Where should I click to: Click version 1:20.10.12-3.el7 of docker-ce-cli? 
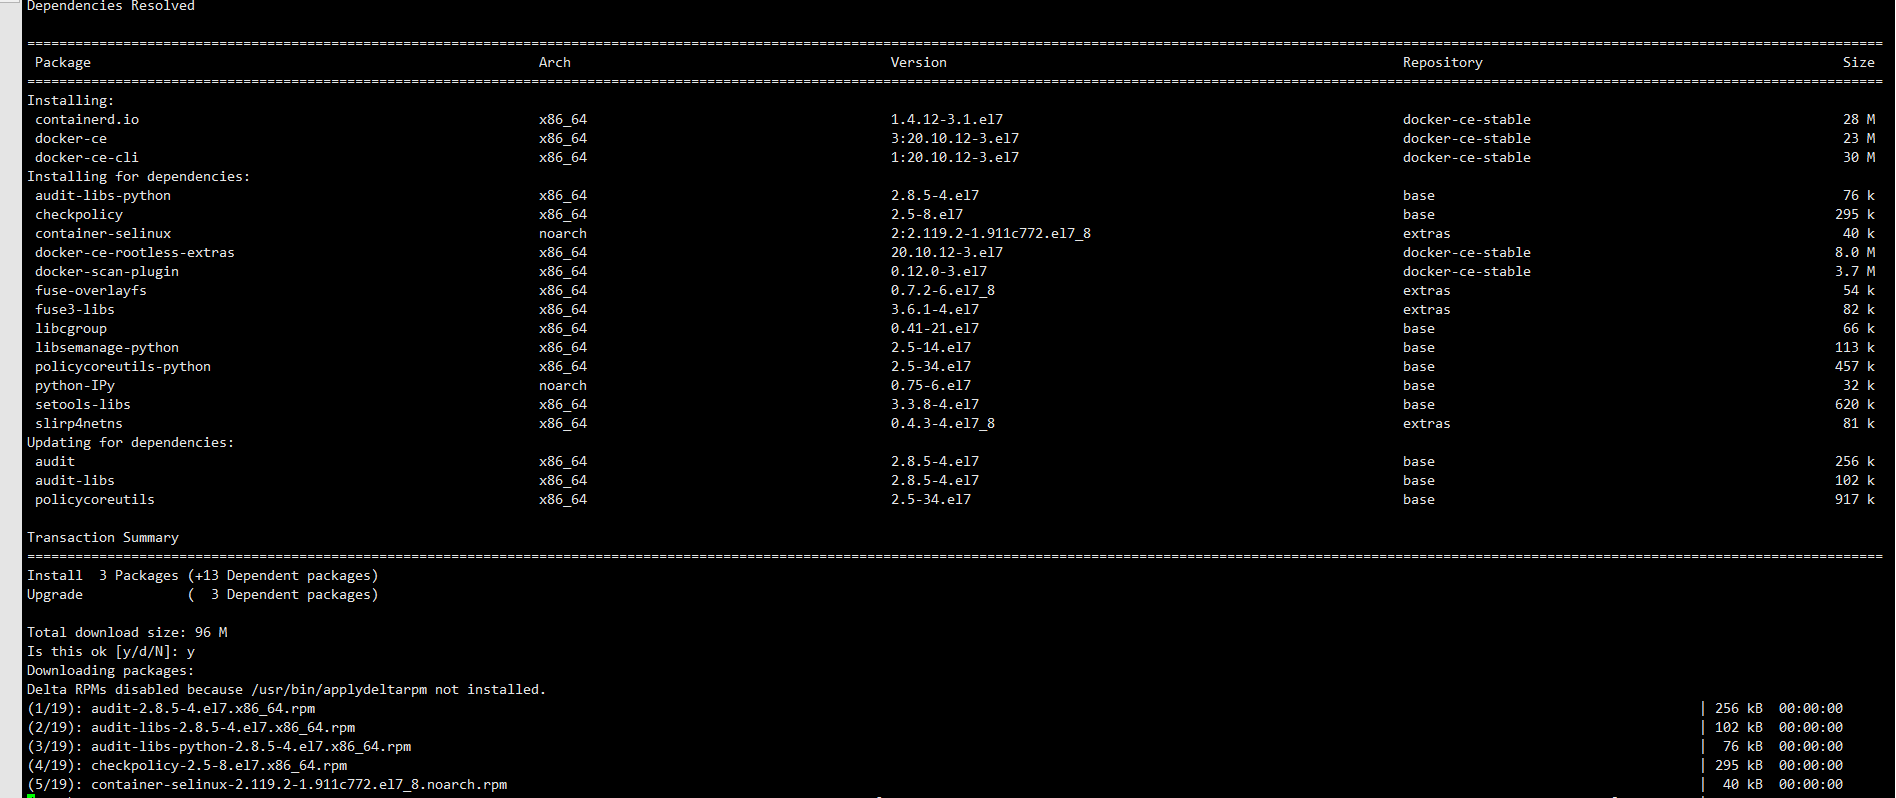click(955, 157)
